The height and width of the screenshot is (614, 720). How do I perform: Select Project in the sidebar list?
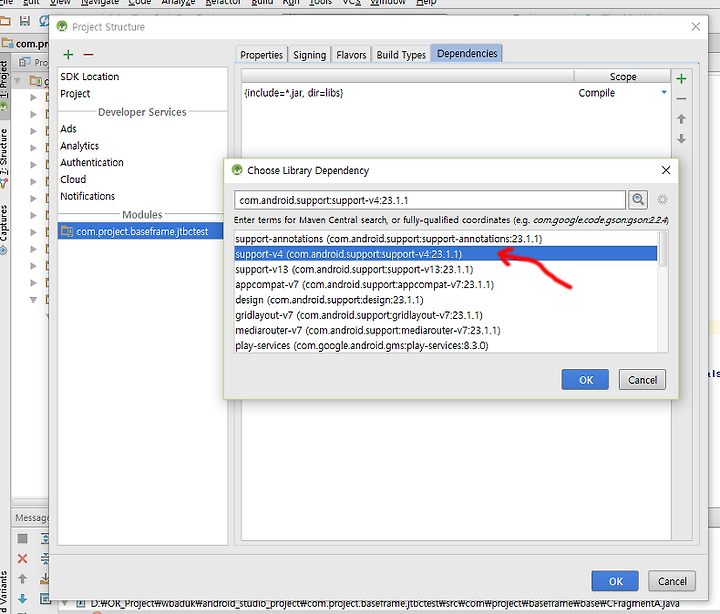pos(142,94)
